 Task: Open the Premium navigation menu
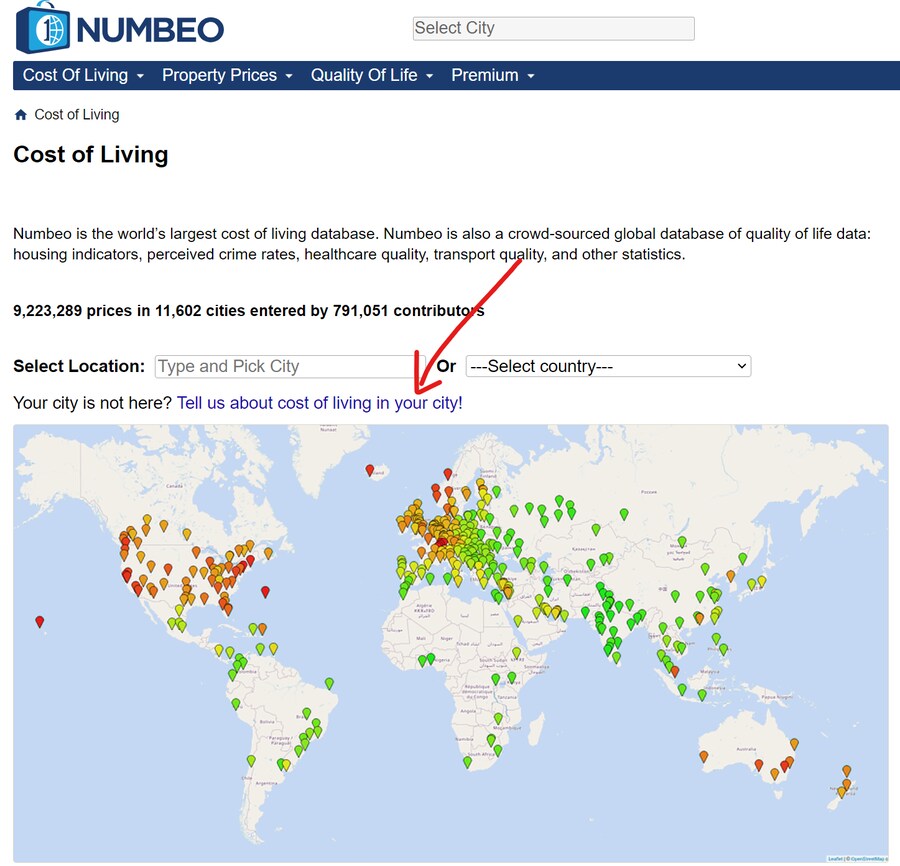(x=492, y=75)
